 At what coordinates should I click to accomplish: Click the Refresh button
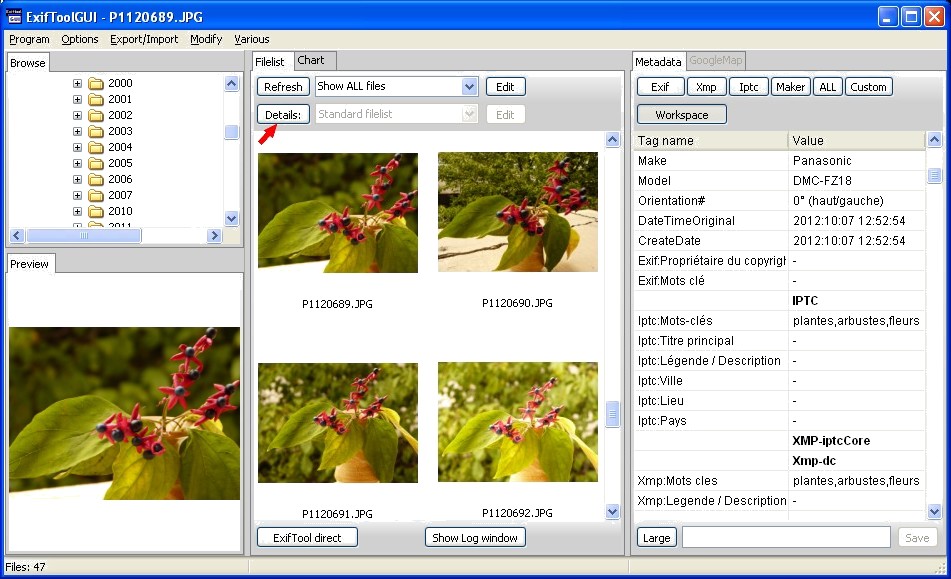click(x=283, y=87)
